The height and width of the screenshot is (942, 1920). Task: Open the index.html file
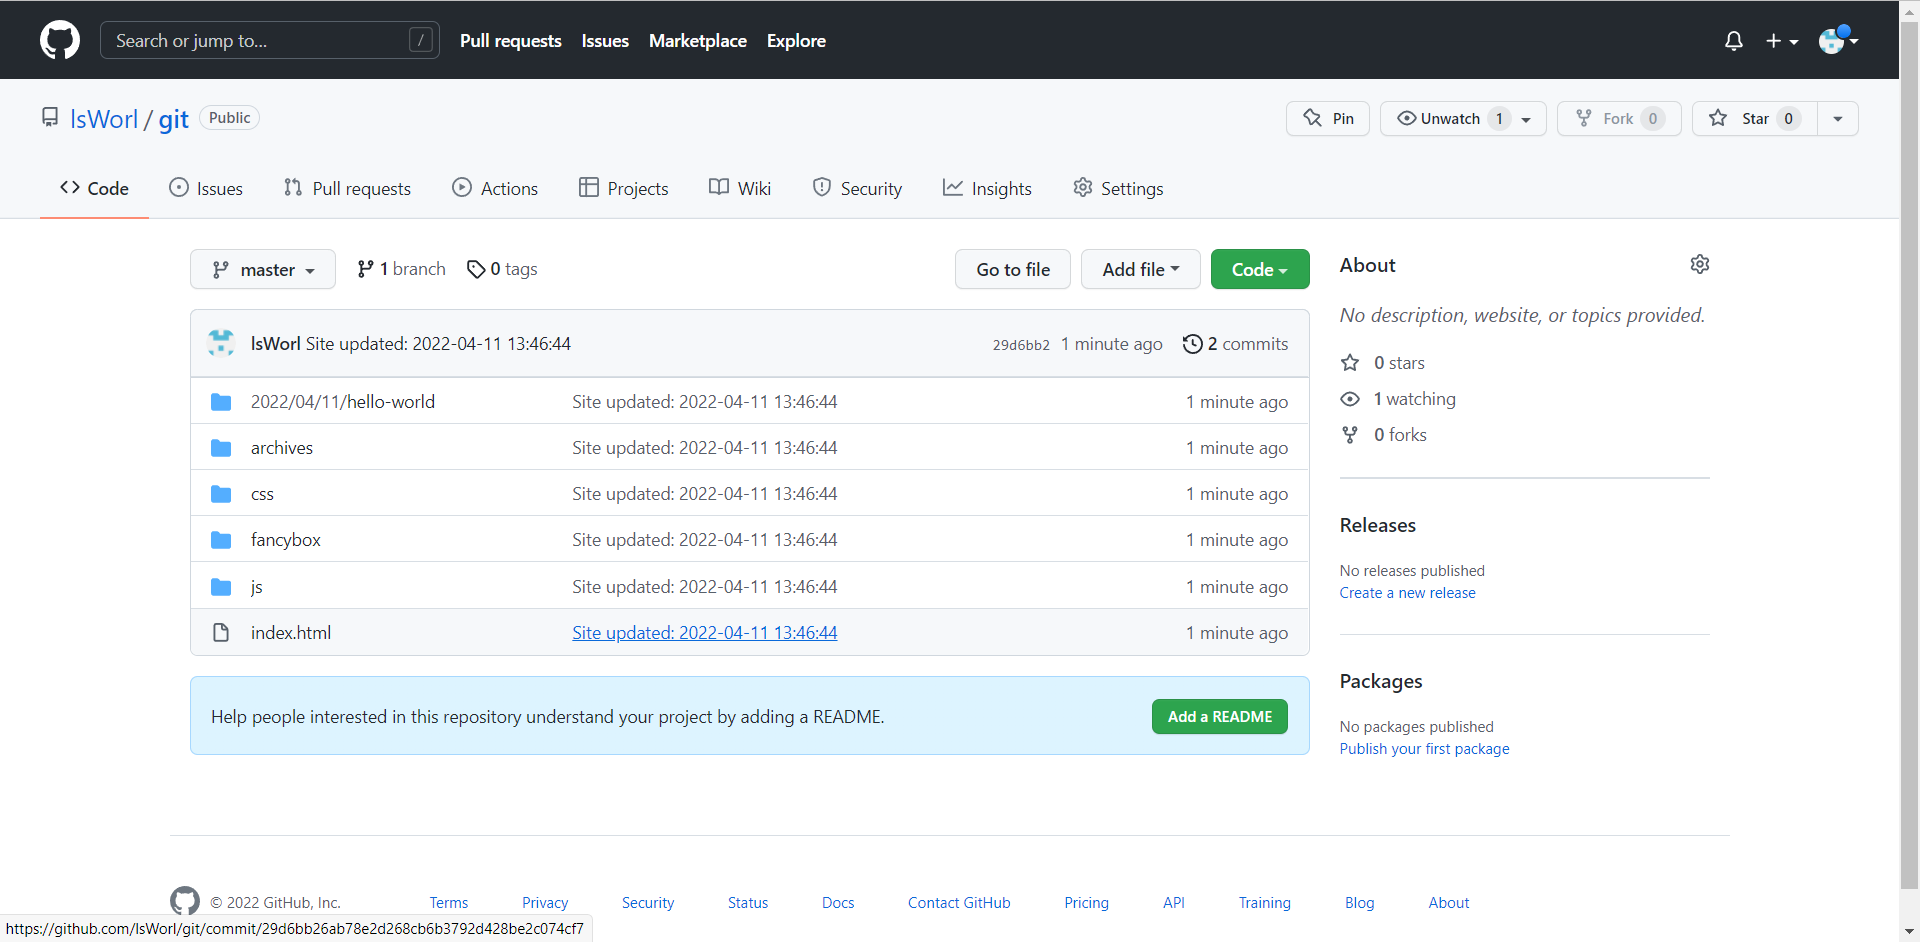291,633
